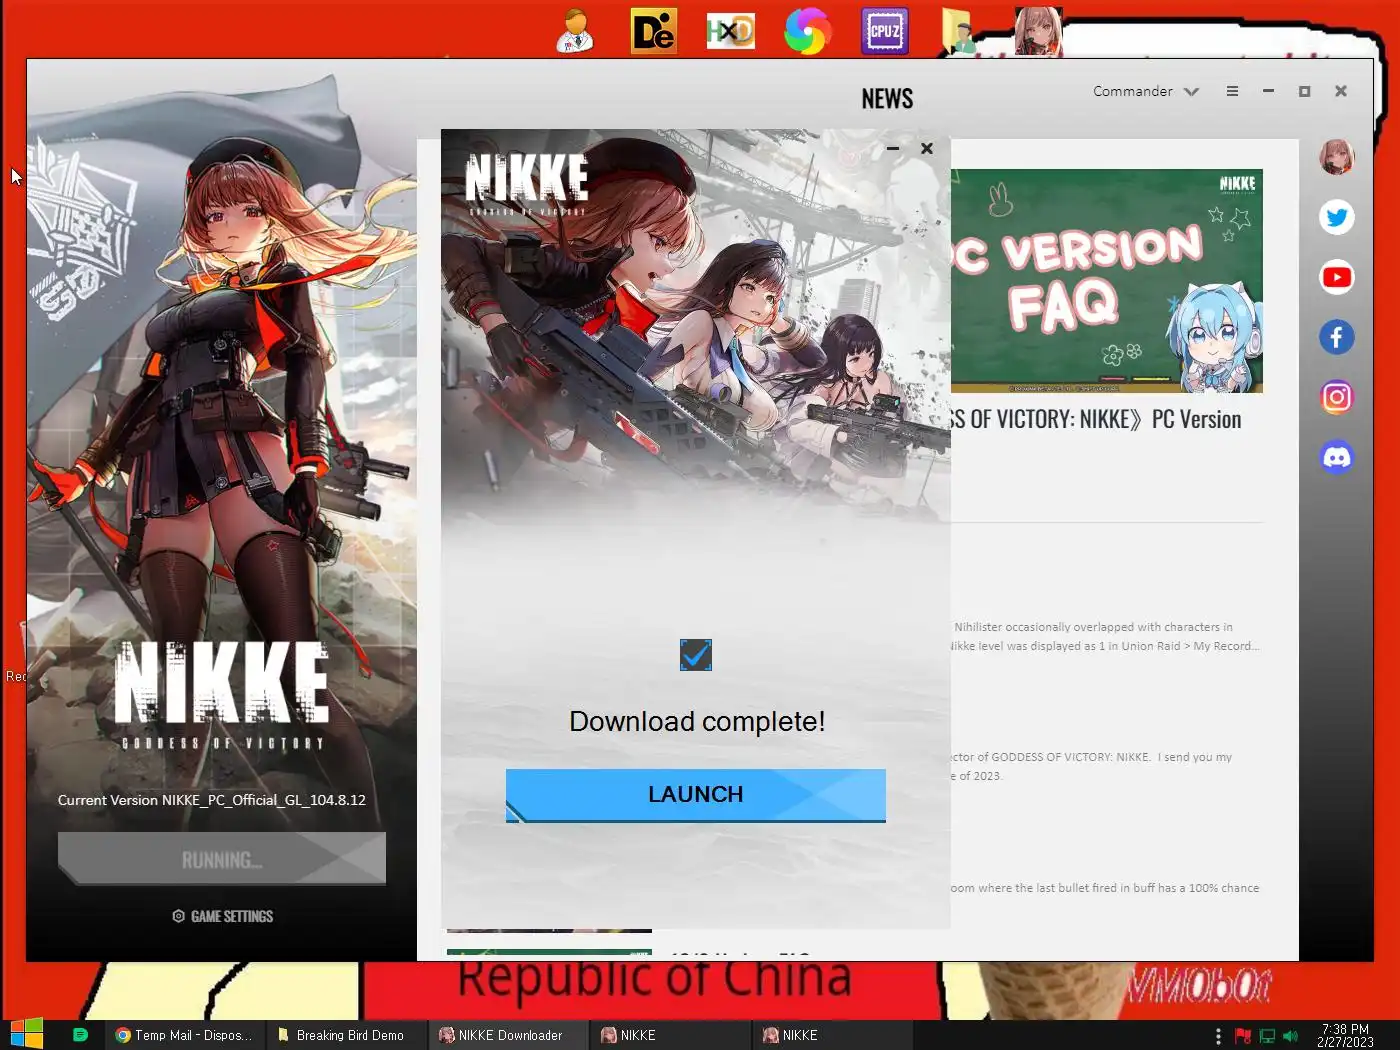Open the Discord link in the sidebar

pos(1337,457)
